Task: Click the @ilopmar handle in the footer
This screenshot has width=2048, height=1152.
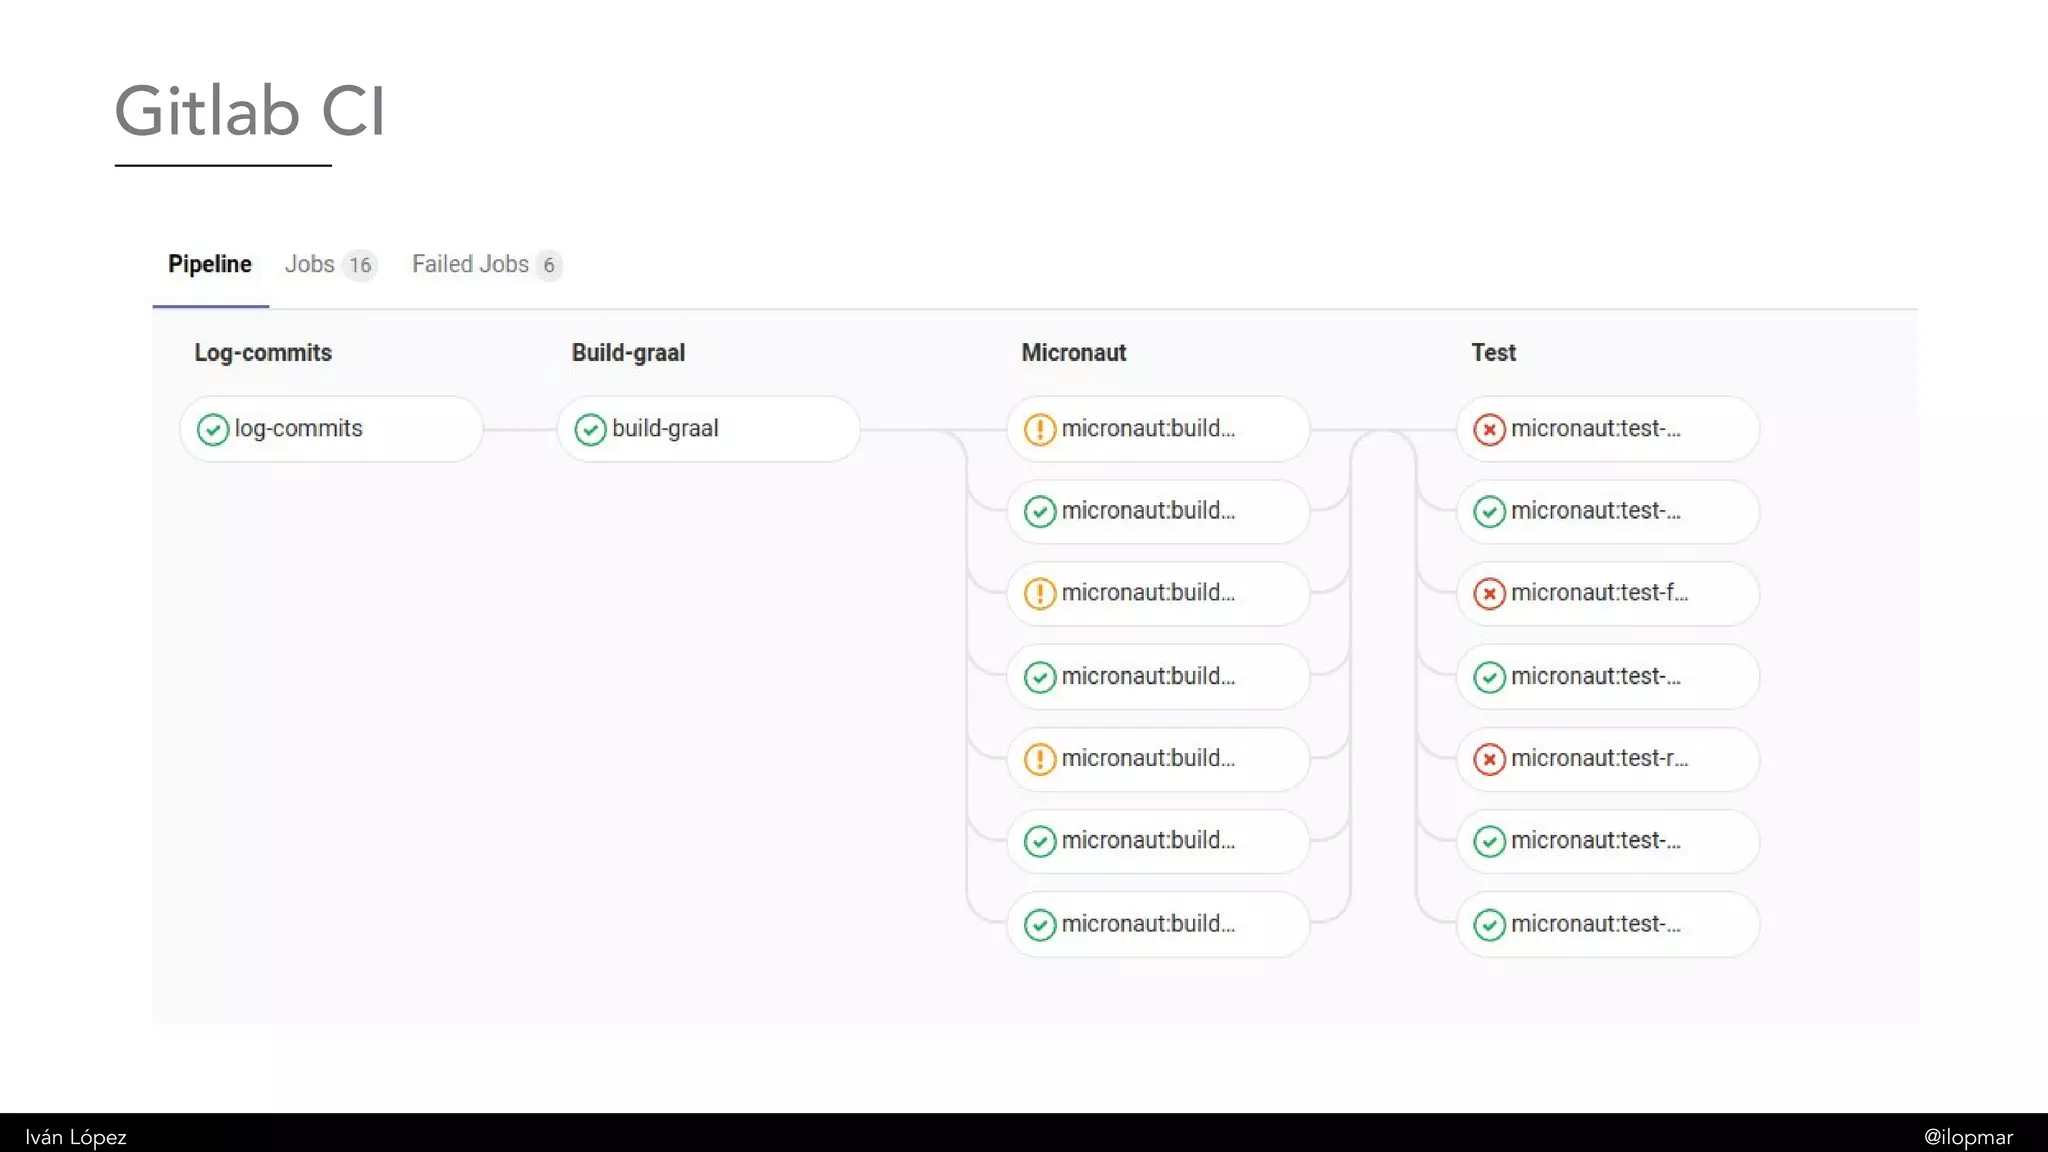Action: point(1968,1137)
